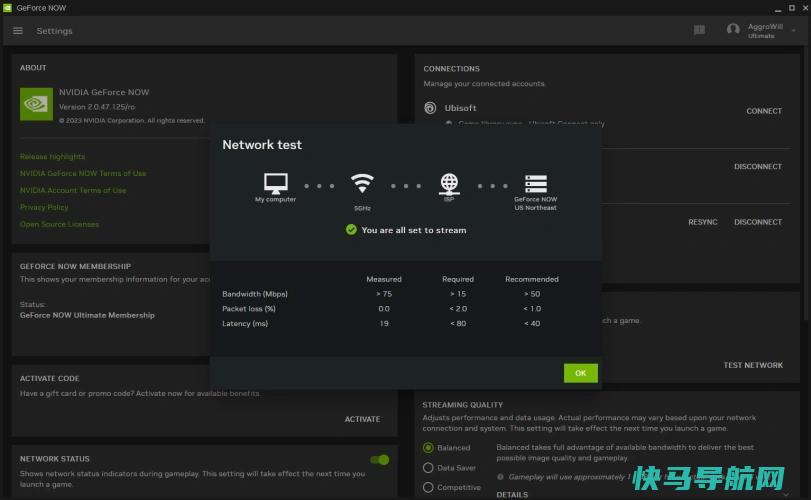811x500 pixels.
Task: Expand the AggroWill account dropdown arrow
Action: pyautogui.click(x=793, y=31)
